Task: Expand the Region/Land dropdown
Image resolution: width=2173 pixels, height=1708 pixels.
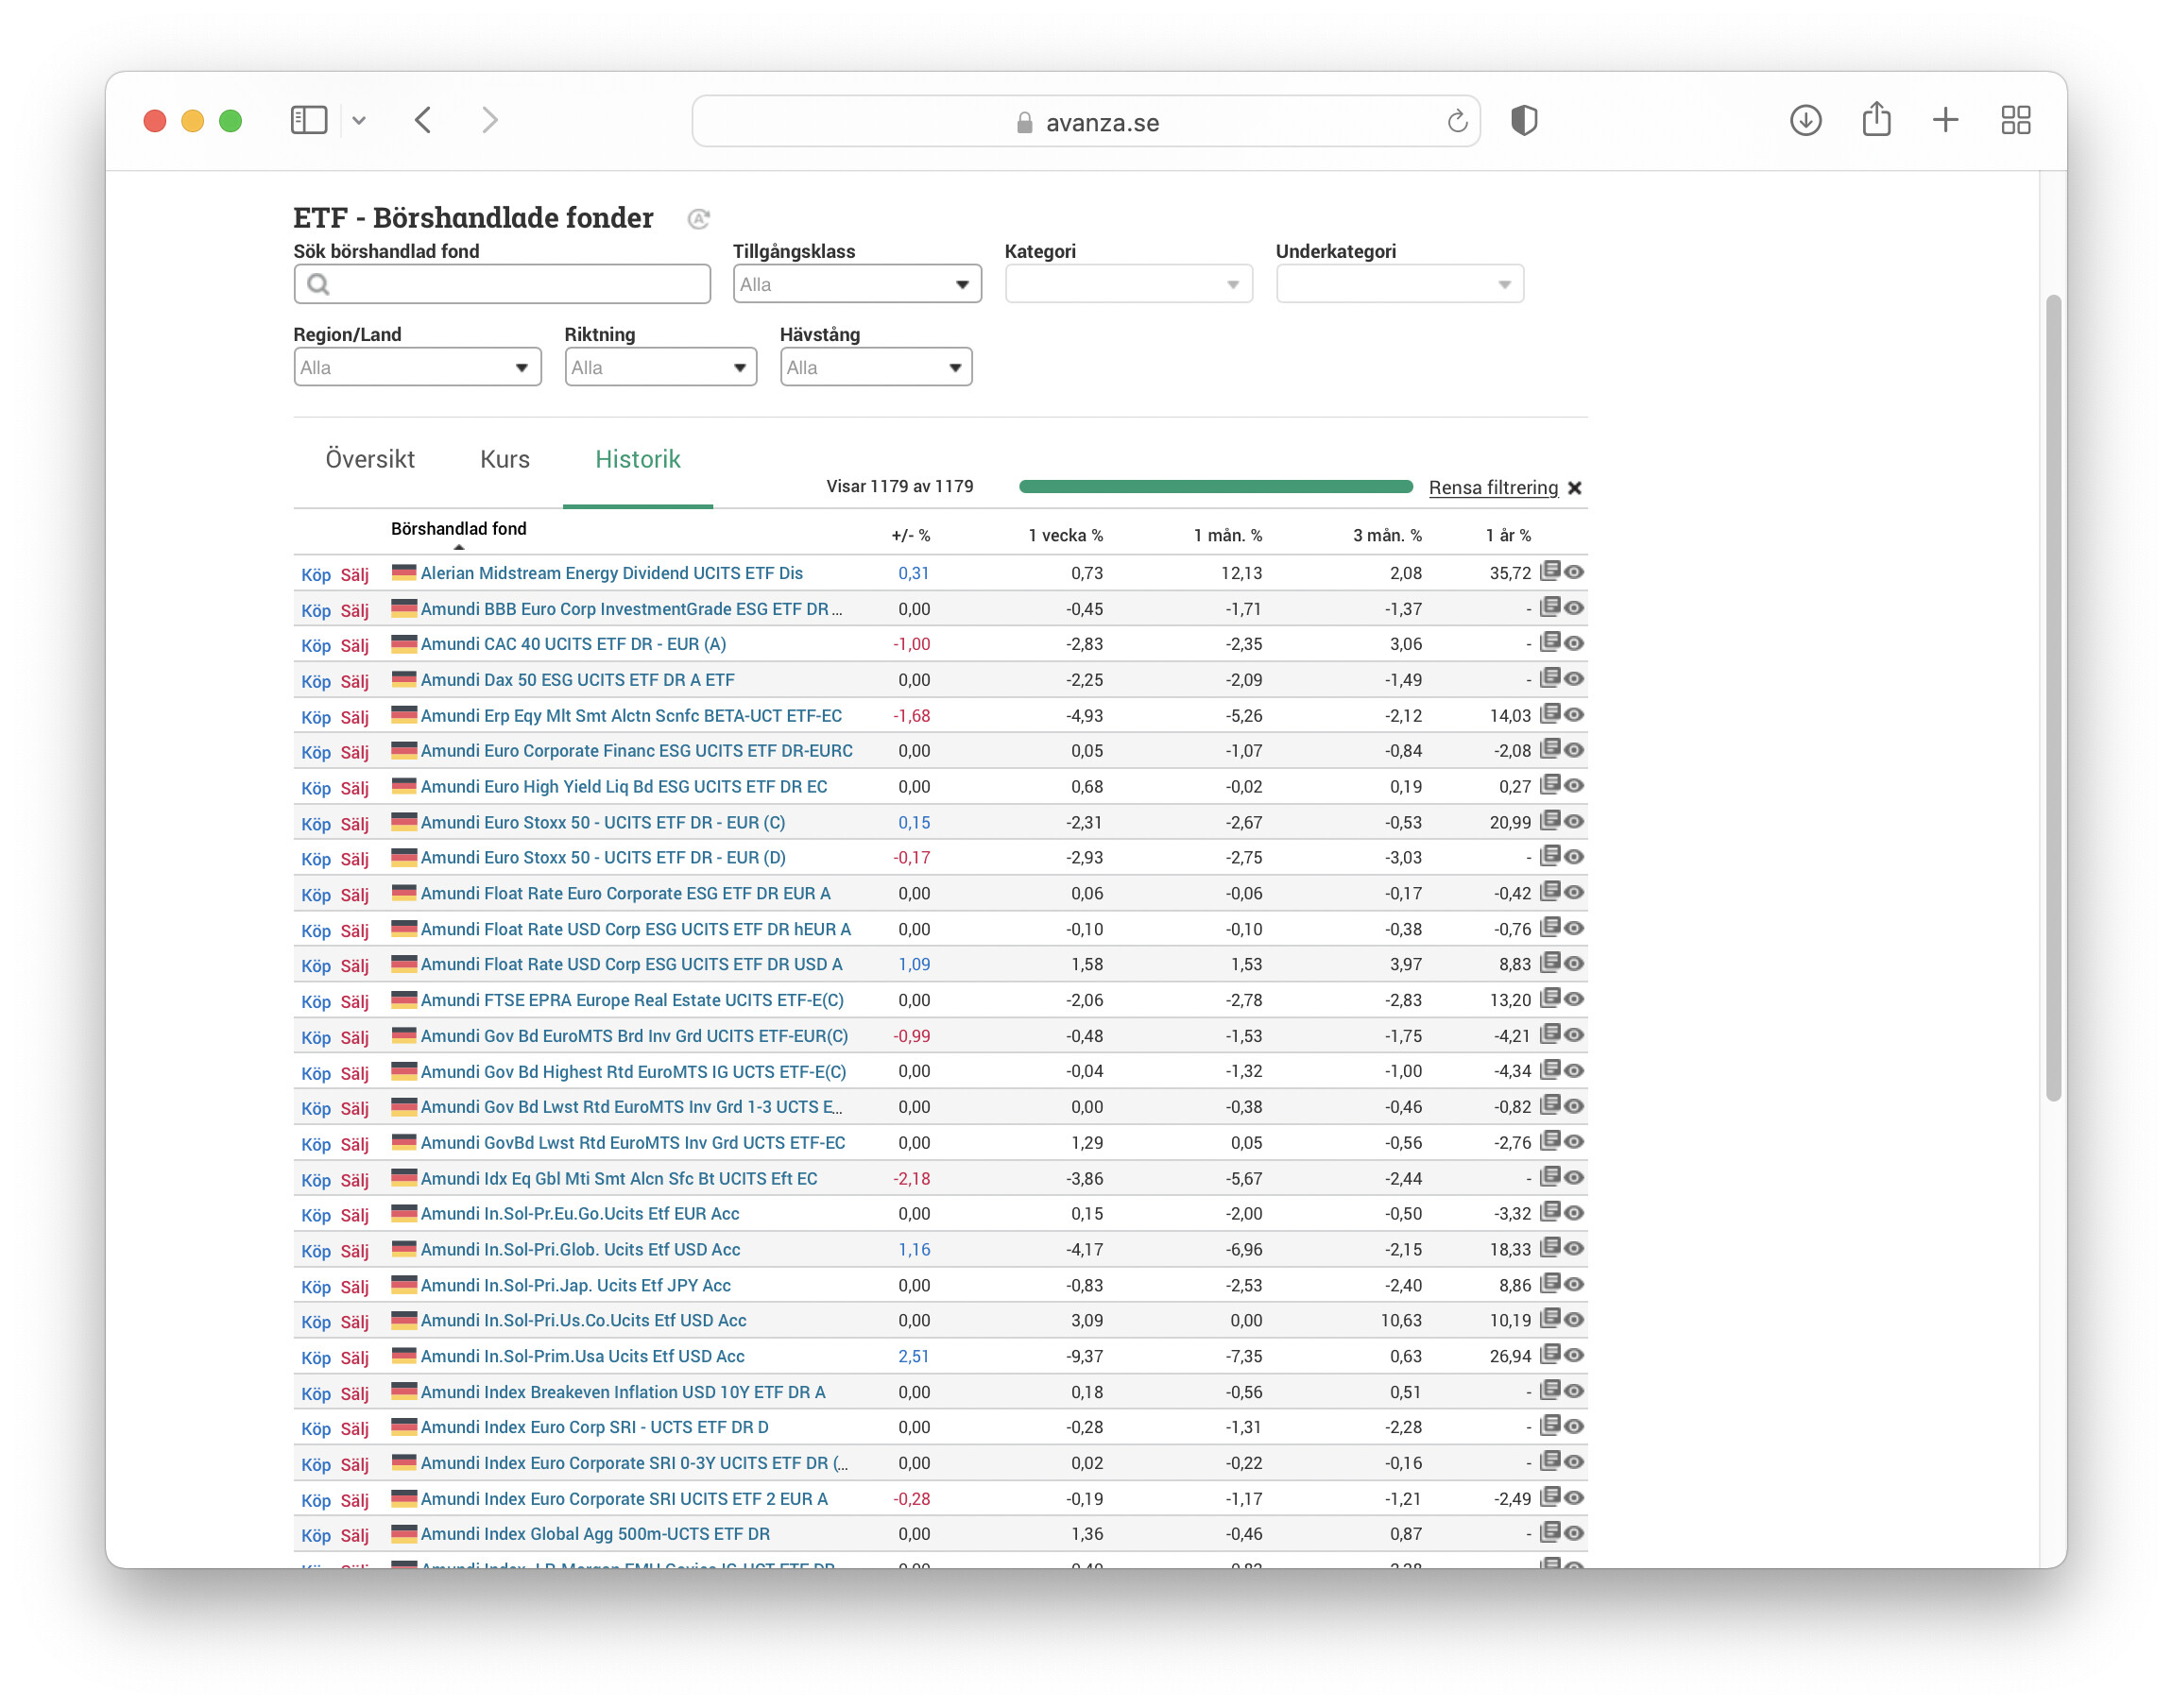Action: tap(417, 367)
